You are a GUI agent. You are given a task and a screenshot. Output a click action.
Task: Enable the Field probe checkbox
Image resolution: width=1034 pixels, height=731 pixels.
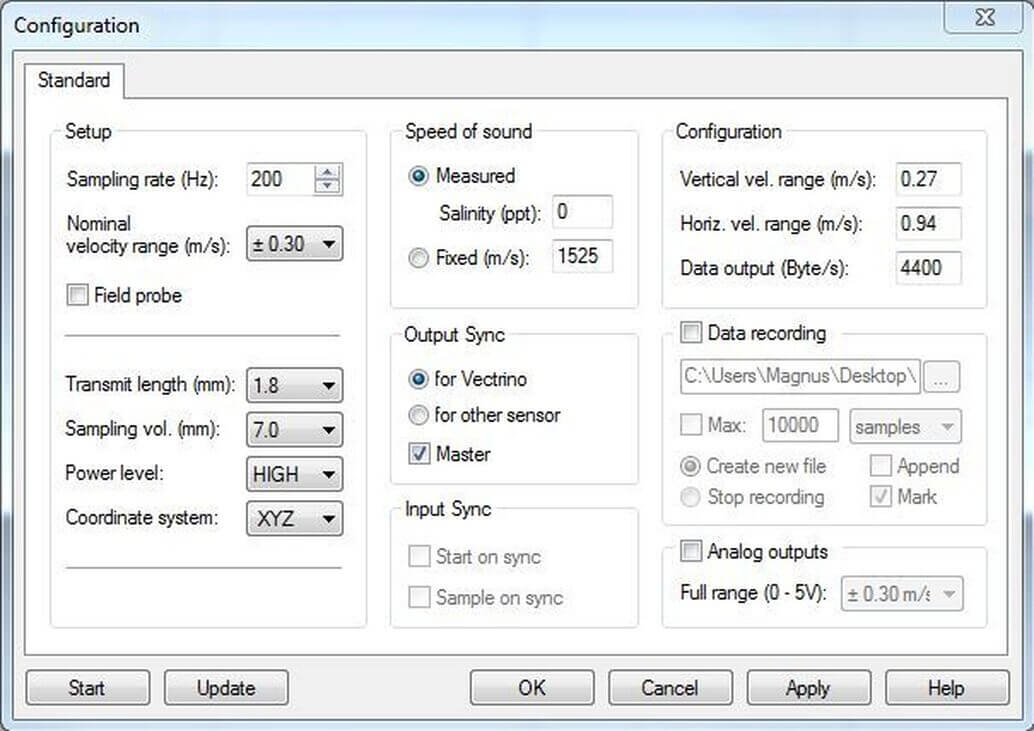pyautogui.click(x=77, y=295)
